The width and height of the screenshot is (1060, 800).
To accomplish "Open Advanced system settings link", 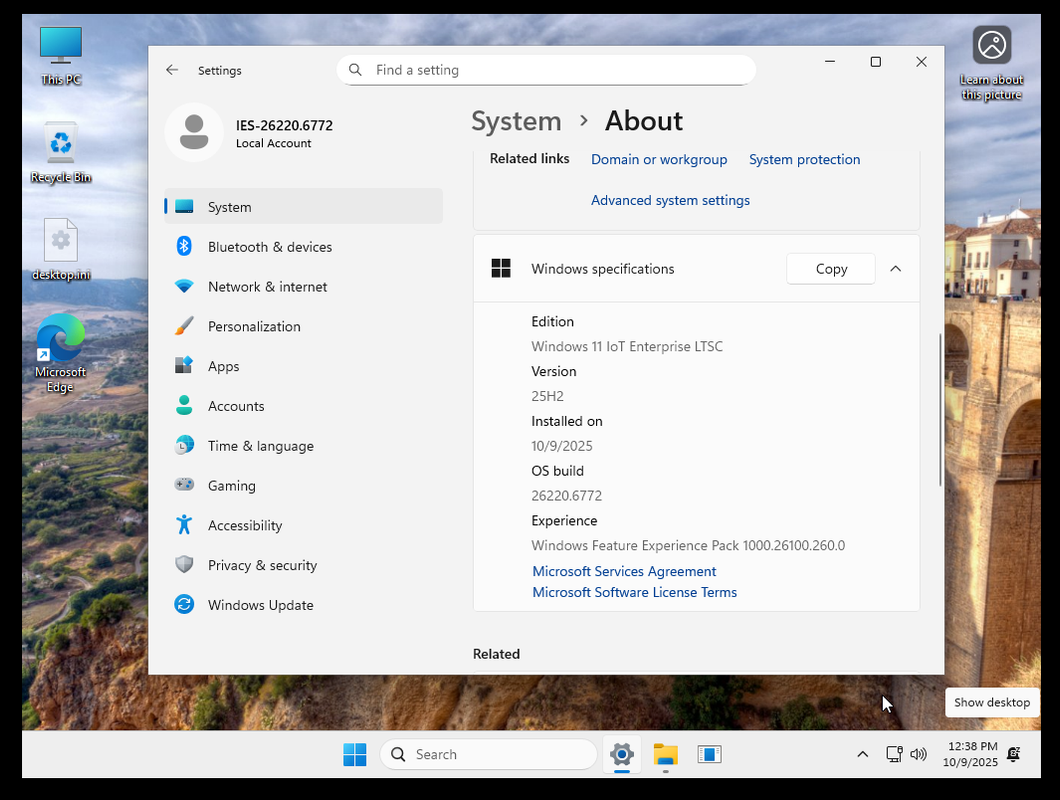I will click(x=670, y=200).
